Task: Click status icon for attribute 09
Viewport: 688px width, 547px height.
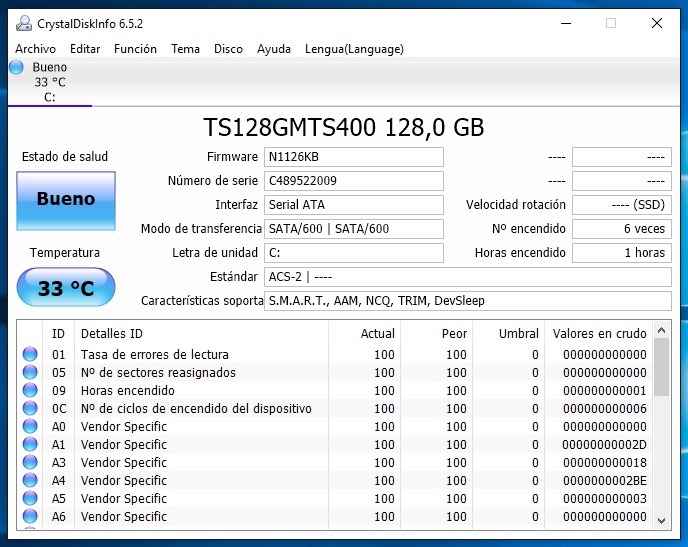Action: (30, 390)
